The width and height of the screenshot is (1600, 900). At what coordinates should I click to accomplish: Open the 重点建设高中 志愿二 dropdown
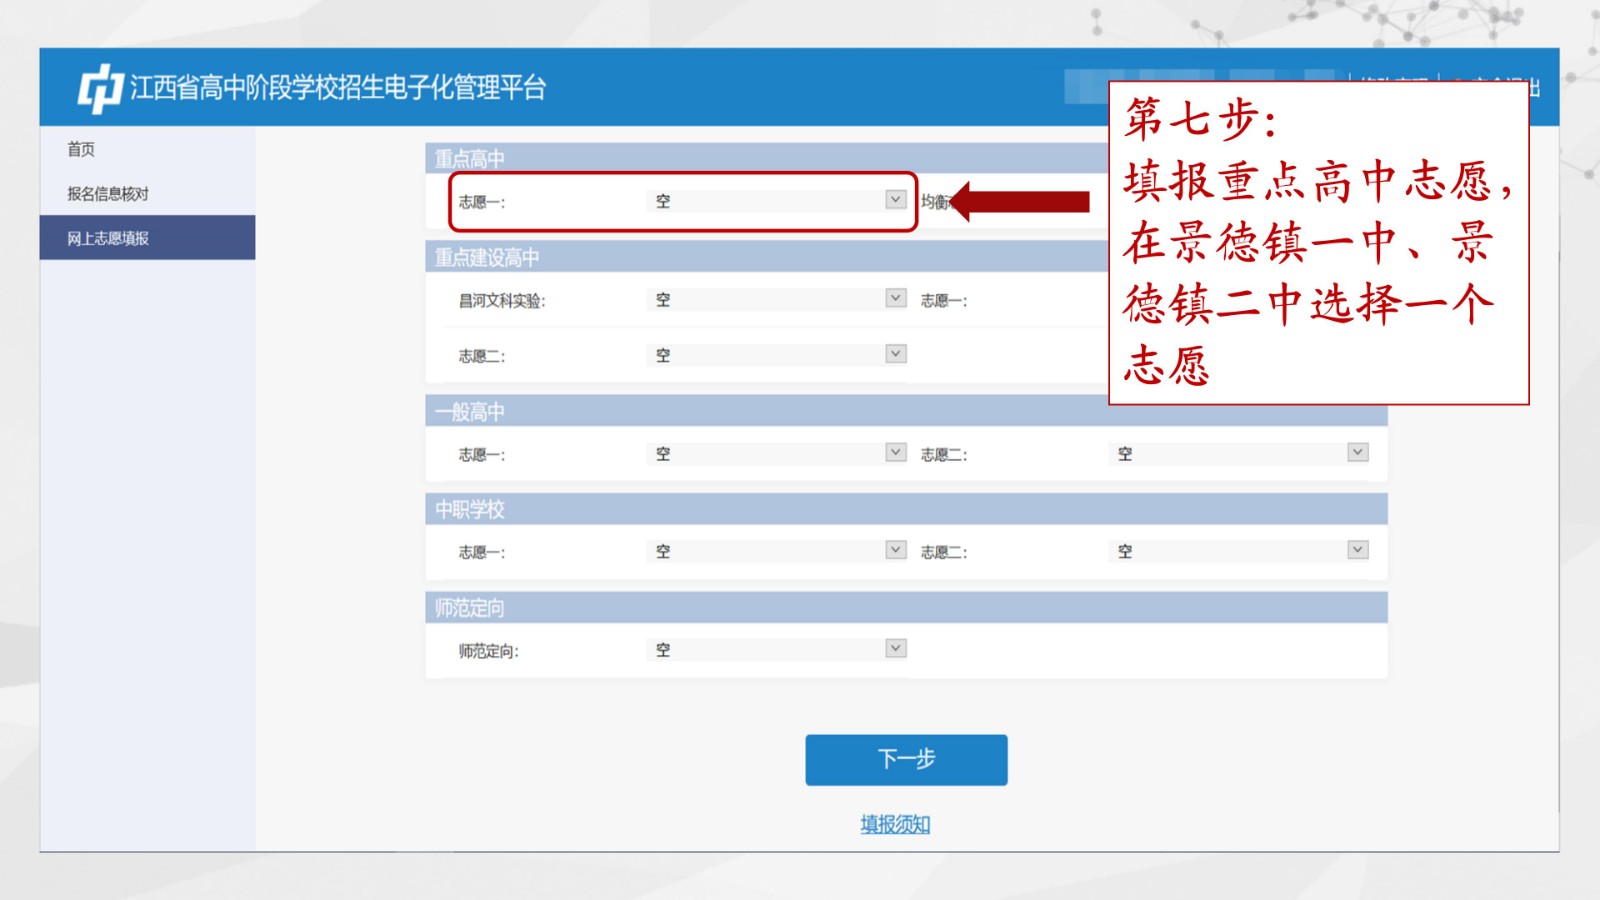[x=775, y=355]
